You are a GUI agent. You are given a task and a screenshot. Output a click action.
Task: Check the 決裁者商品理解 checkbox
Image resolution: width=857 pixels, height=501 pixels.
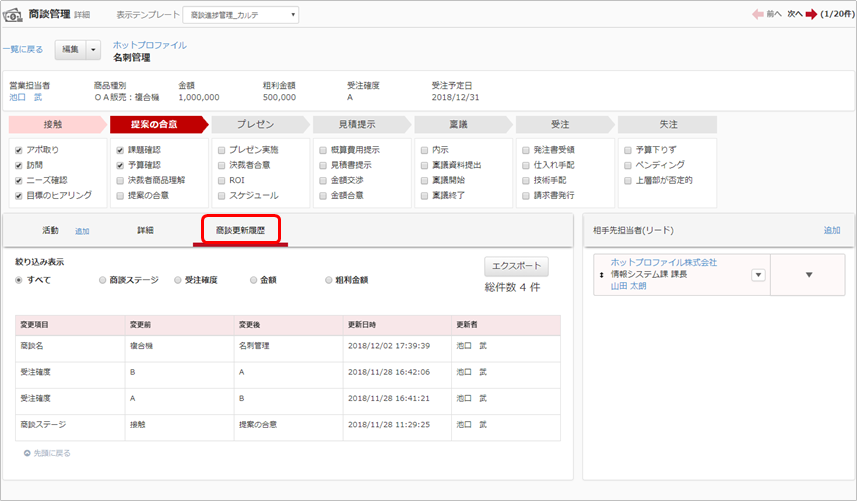click(120, 181)
